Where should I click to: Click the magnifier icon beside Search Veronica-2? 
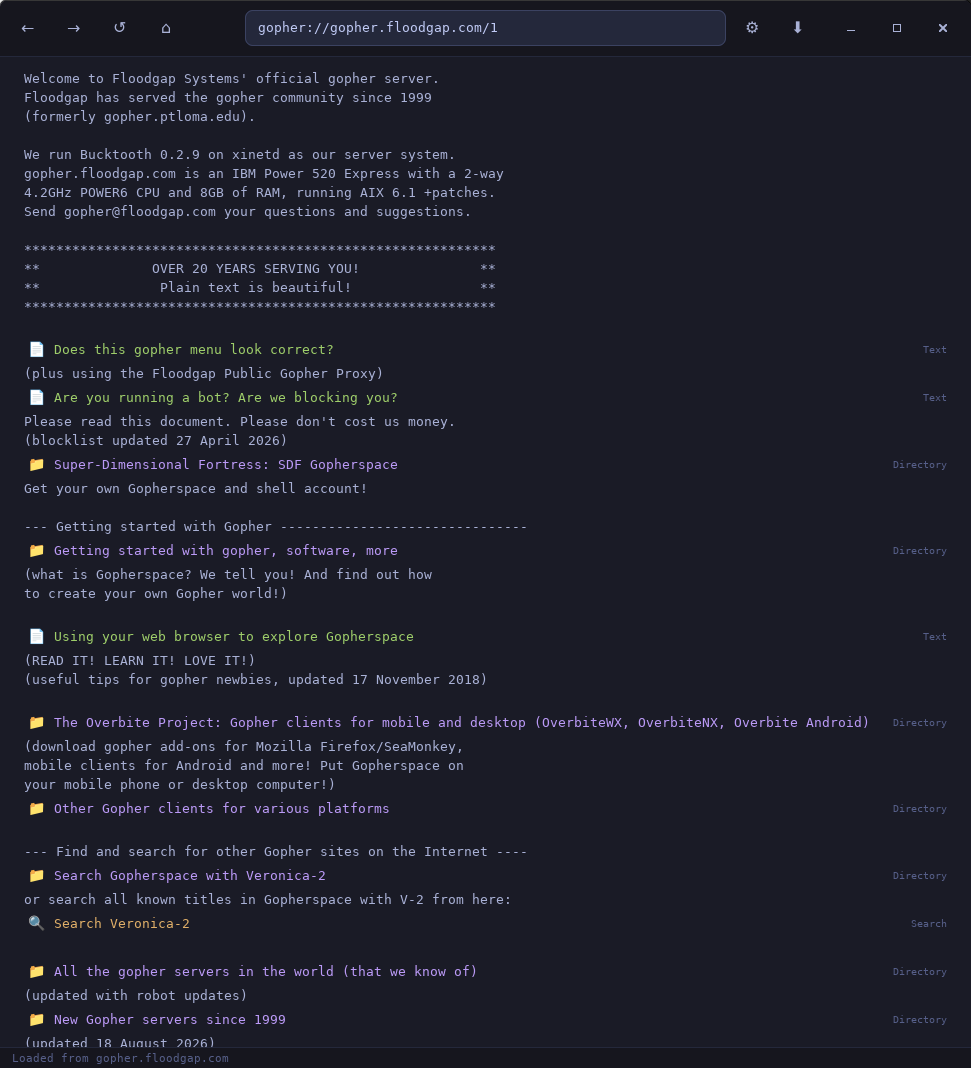(37, 923)
